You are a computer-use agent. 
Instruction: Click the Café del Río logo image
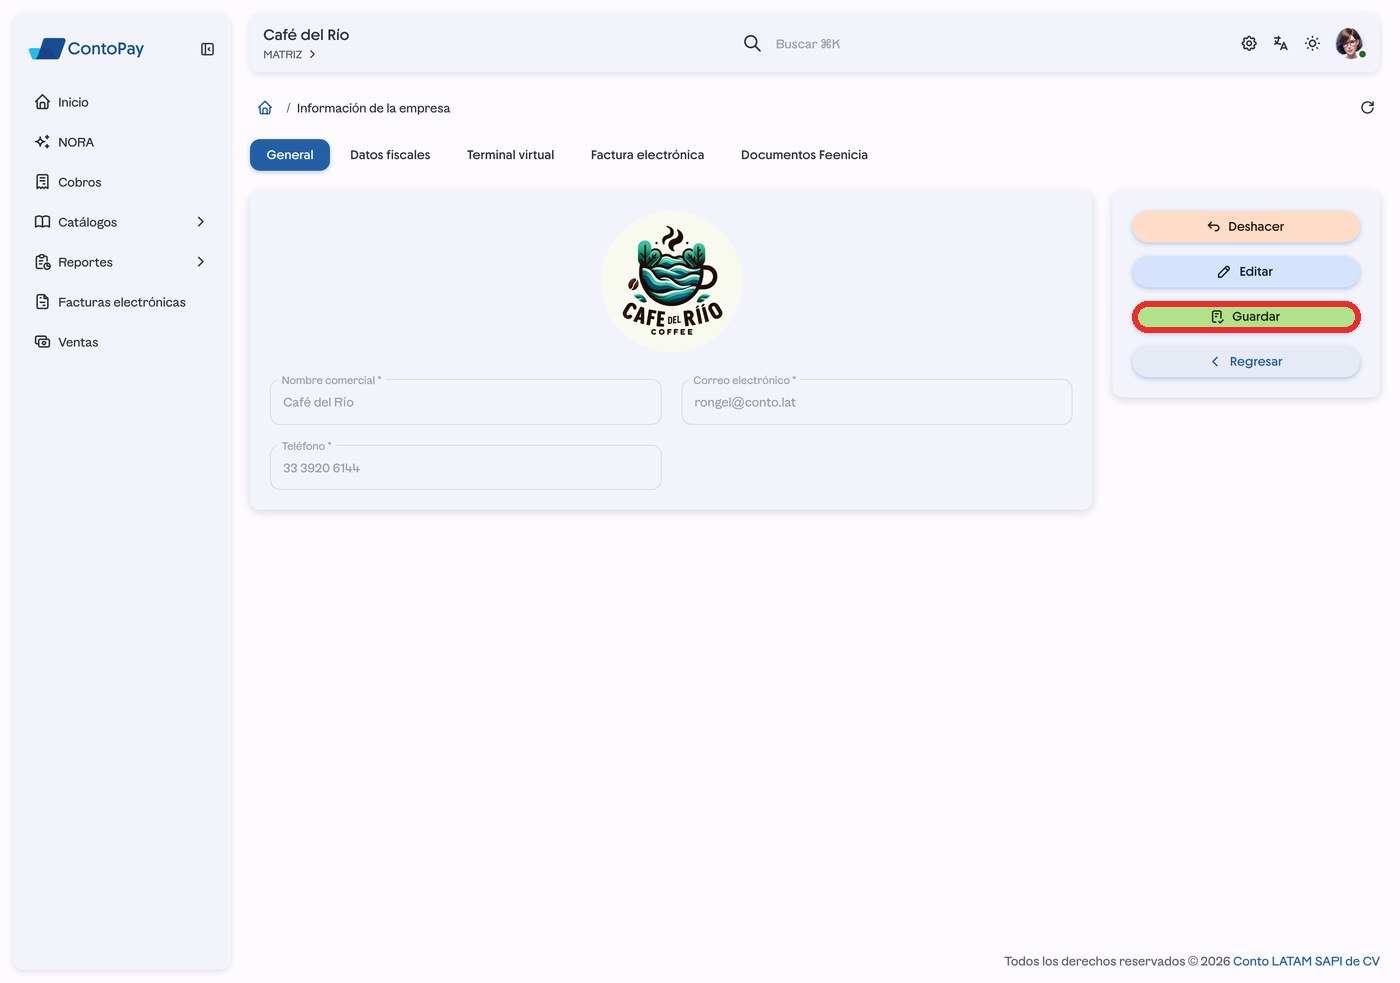click(672, 281)
